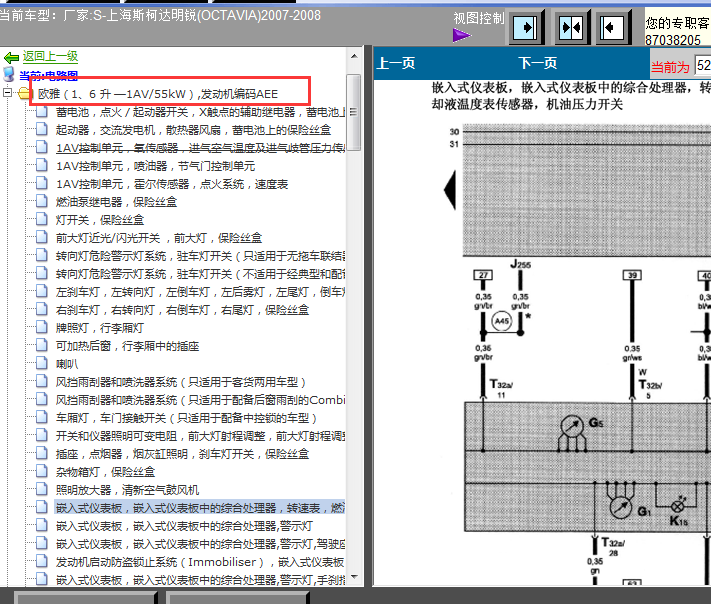Click the view control show-left-panel arrow button
Viewport: 711px width, 604px height.
pos(612,28)
